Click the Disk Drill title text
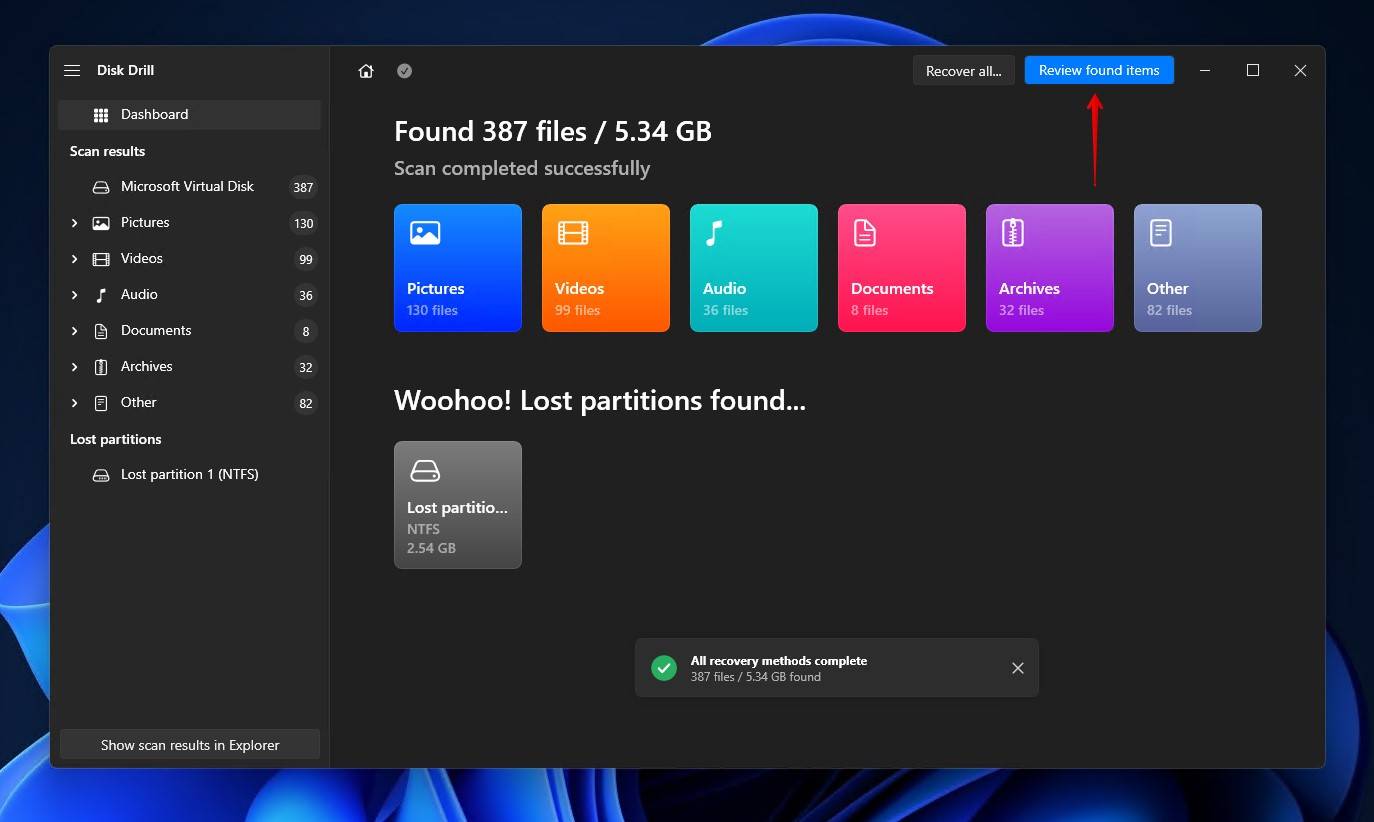1374x822 pixels. point(125,71)
